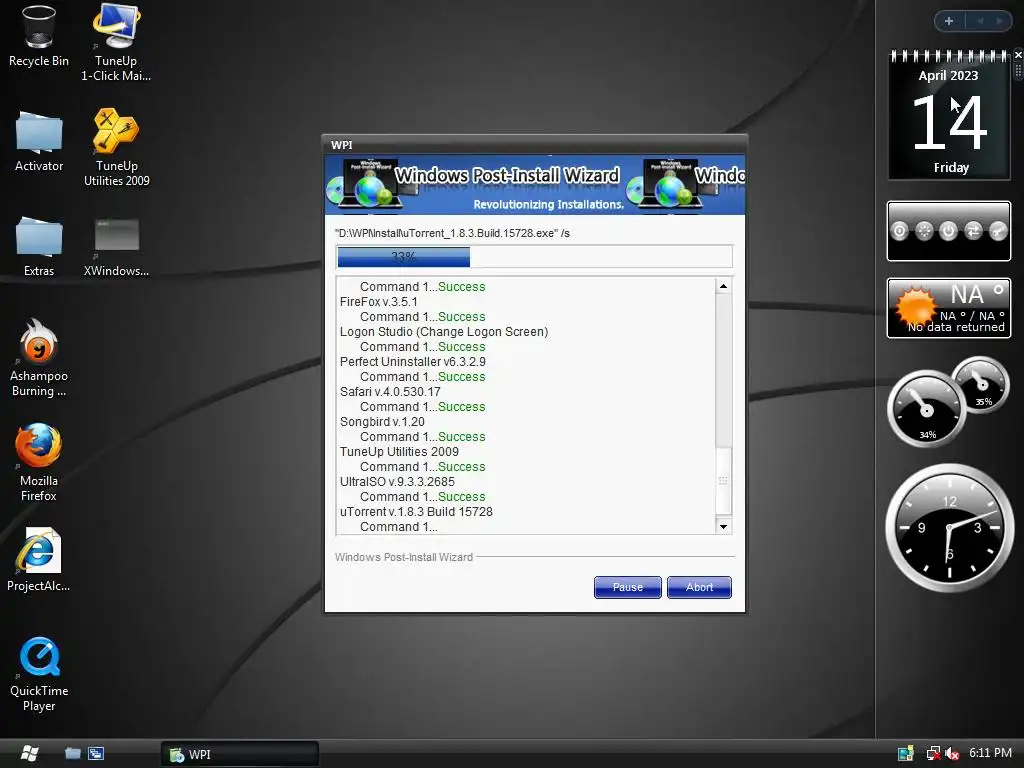Click the 33% installation progress bar

click(x=534, y=257)
